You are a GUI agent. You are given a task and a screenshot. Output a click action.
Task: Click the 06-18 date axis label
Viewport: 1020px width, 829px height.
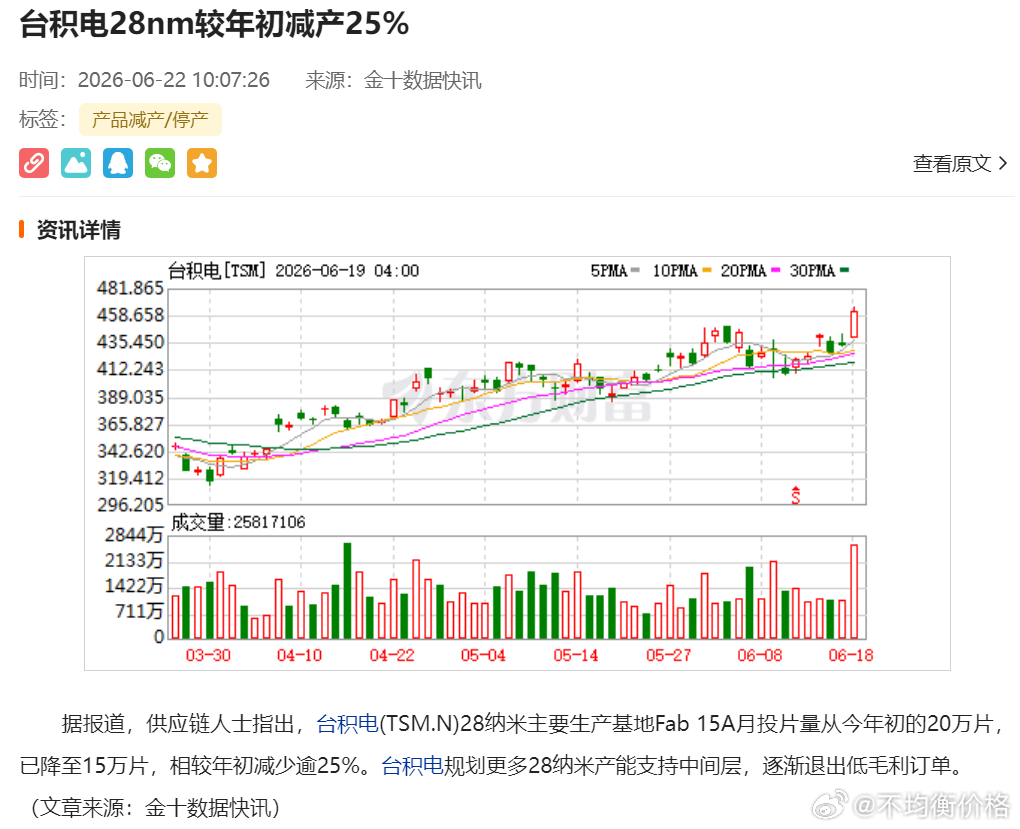coord(851,655)
